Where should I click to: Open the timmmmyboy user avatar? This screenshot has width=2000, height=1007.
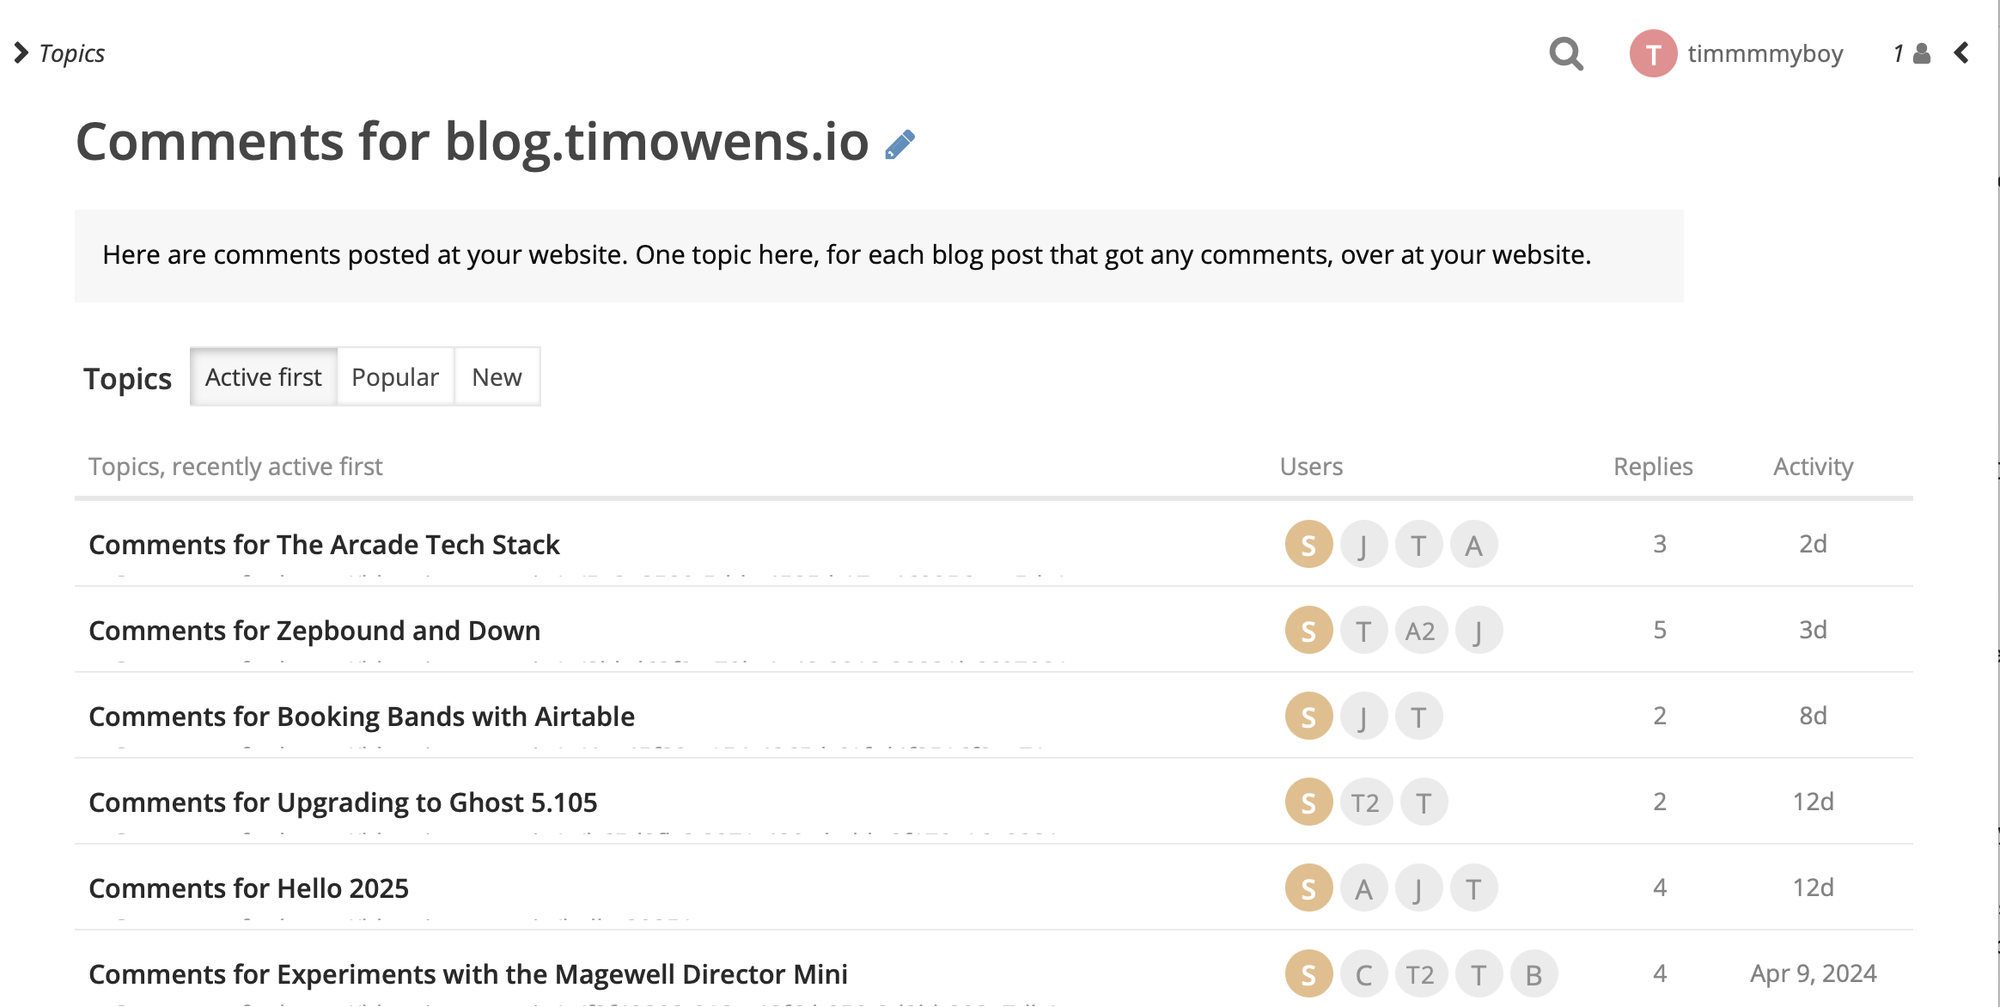click(1653, 53)
